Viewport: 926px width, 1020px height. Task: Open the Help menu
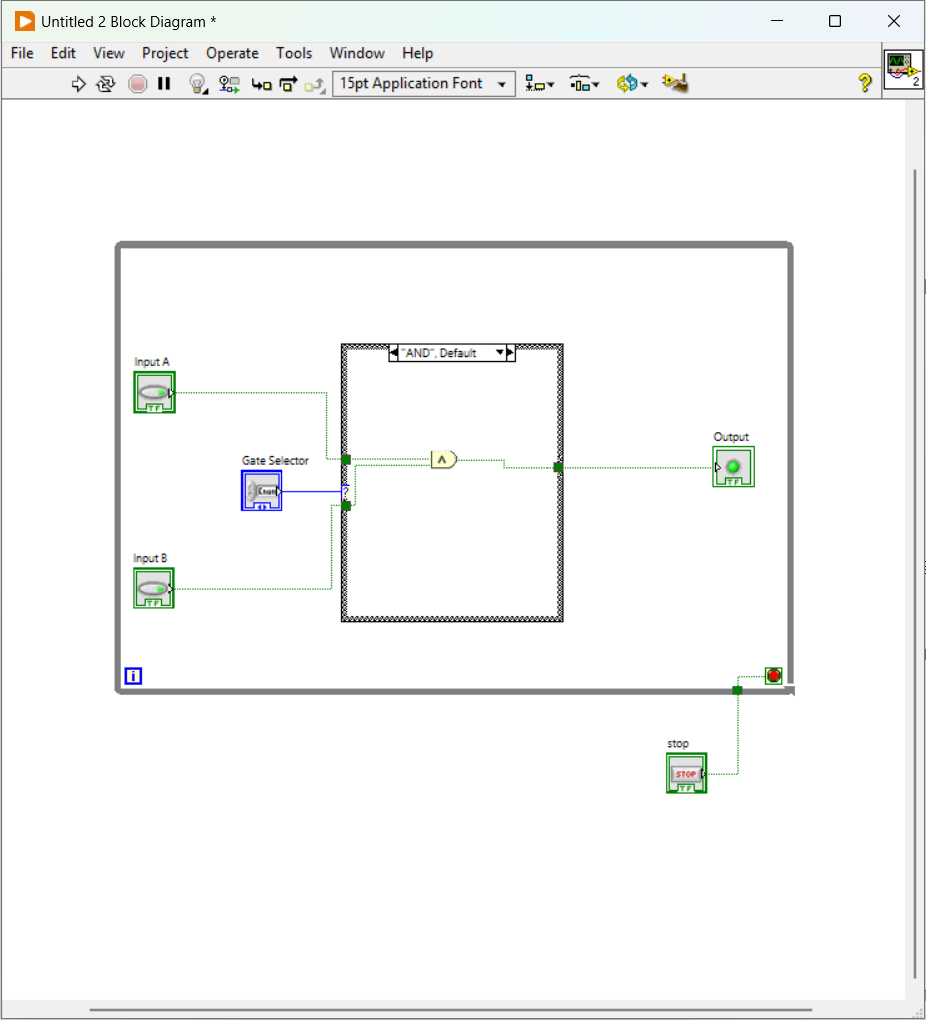[417, 53]
